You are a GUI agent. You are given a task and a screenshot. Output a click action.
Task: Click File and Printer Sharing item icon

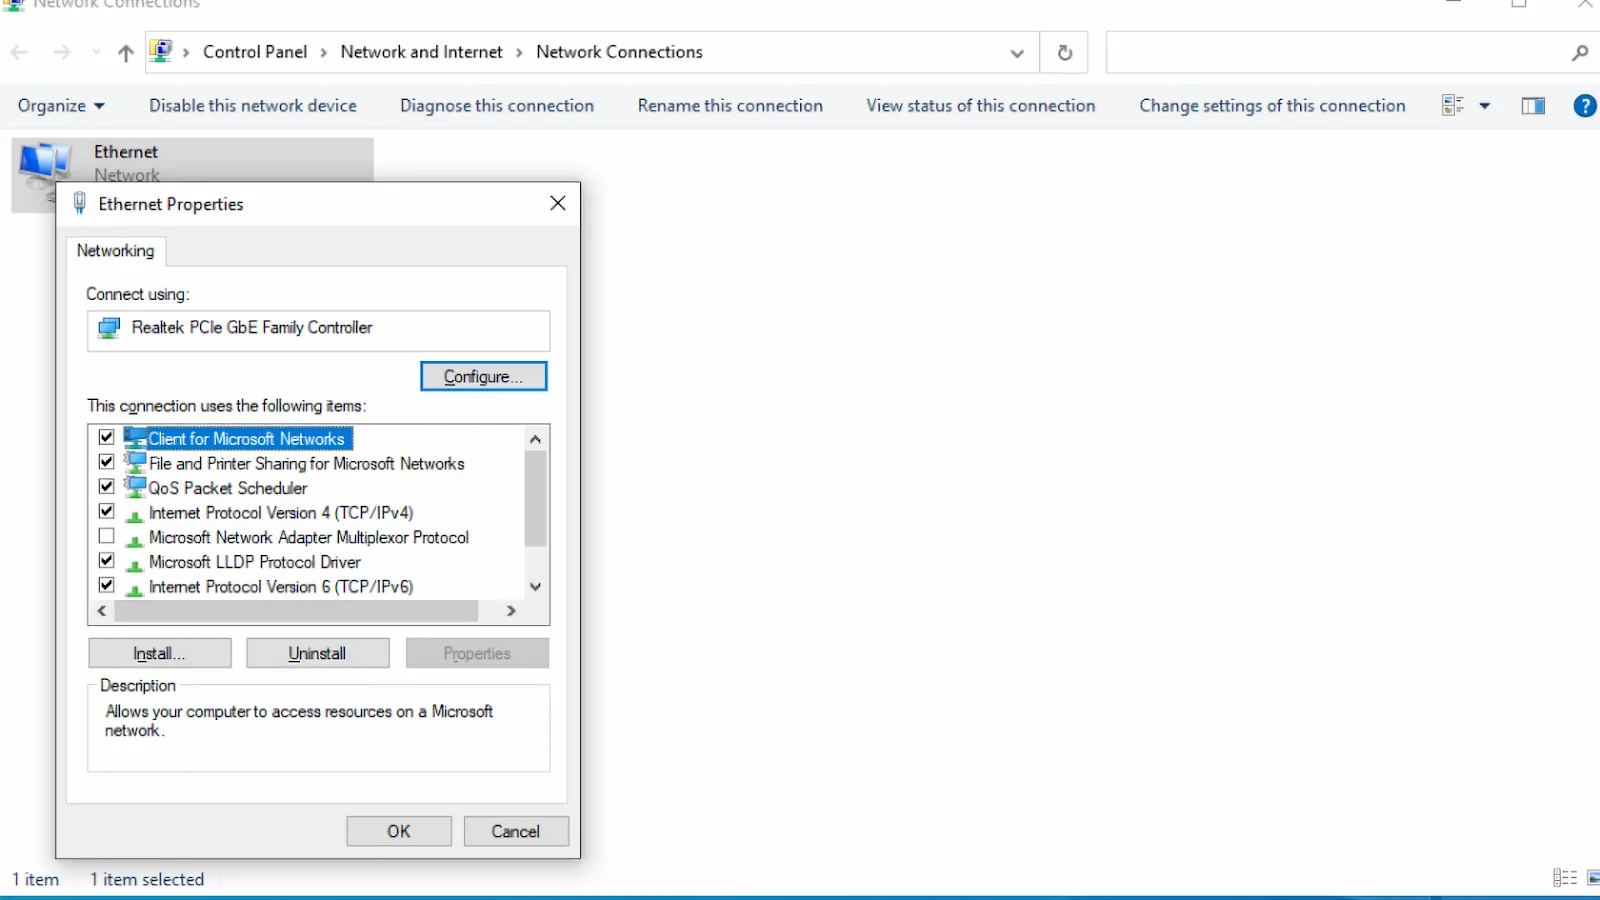tap(135, 462)
